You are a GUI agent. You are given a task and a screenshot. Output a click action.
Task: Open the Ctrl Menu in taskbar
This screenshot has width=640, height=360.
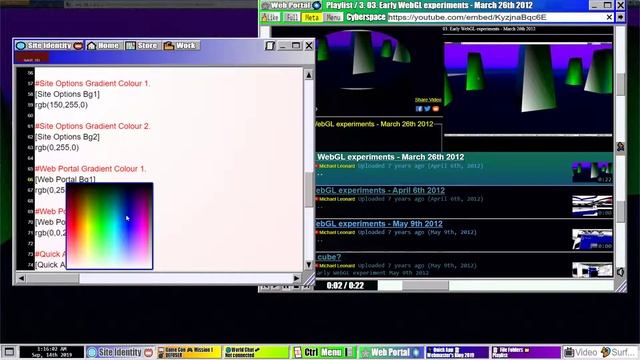coord(324,352)
